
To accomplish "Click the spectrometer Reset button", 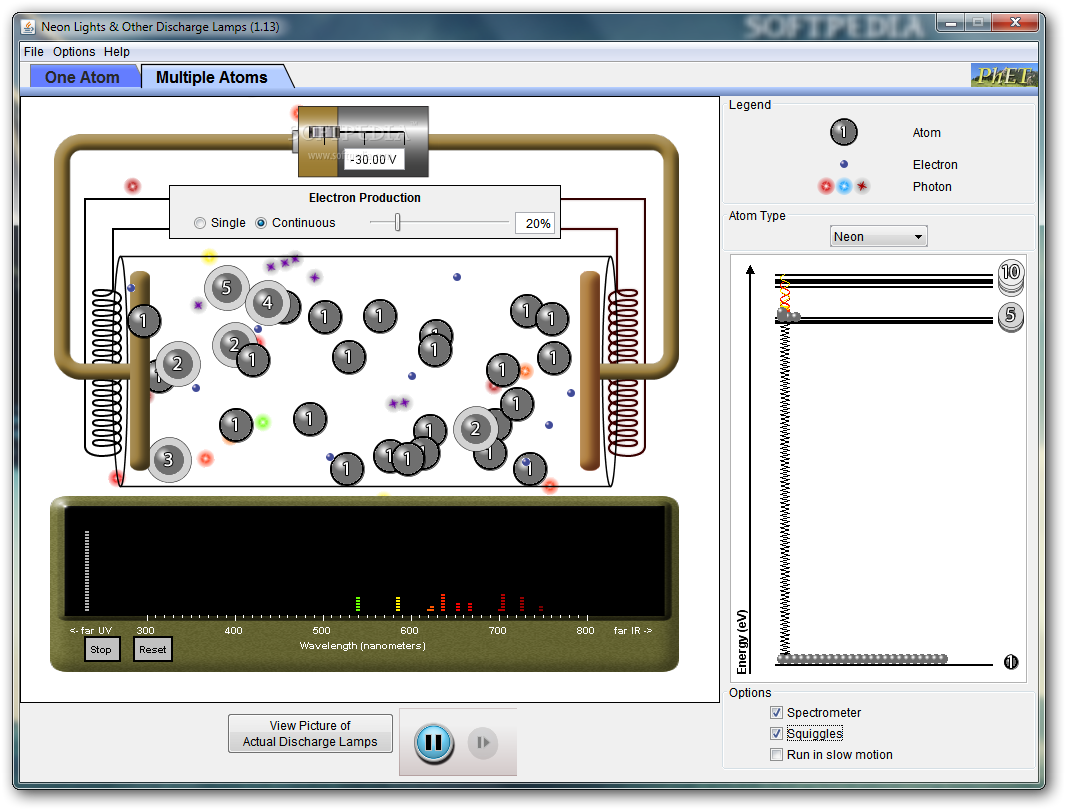I will coord(152,649).
